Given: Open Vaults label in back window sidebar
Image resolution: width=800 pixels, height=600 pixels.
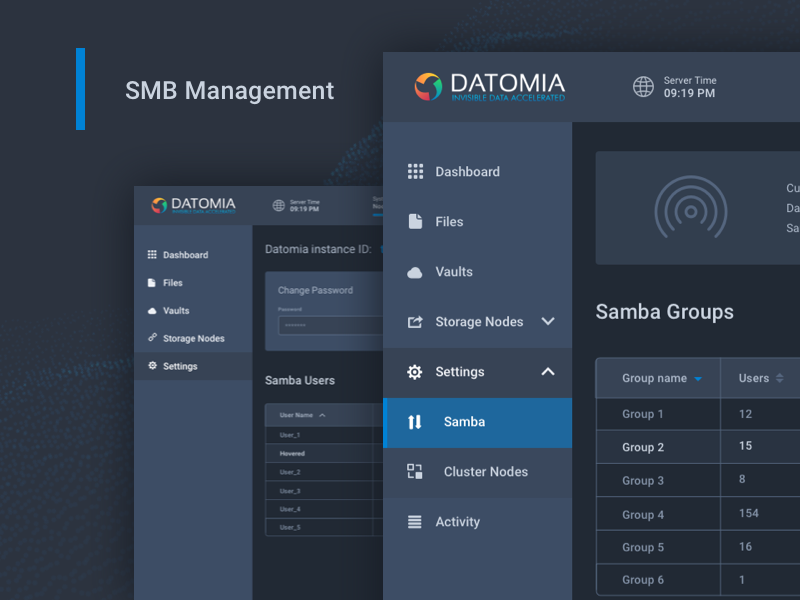Looking at the screenshot, I should click(176, 311).
